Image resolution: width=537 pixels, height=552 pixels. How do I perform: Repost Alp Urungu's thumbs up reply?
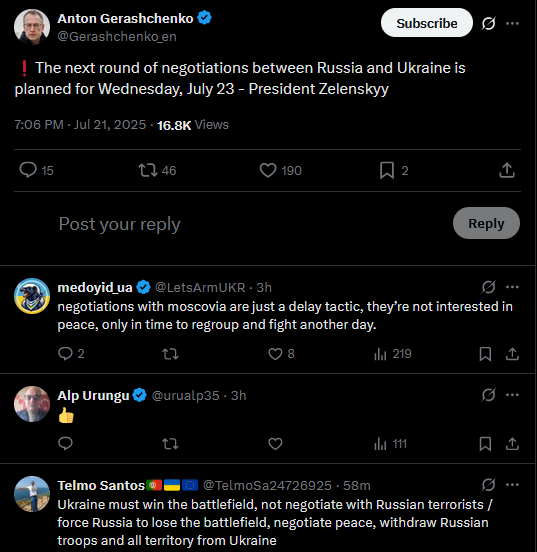point(170,444)
